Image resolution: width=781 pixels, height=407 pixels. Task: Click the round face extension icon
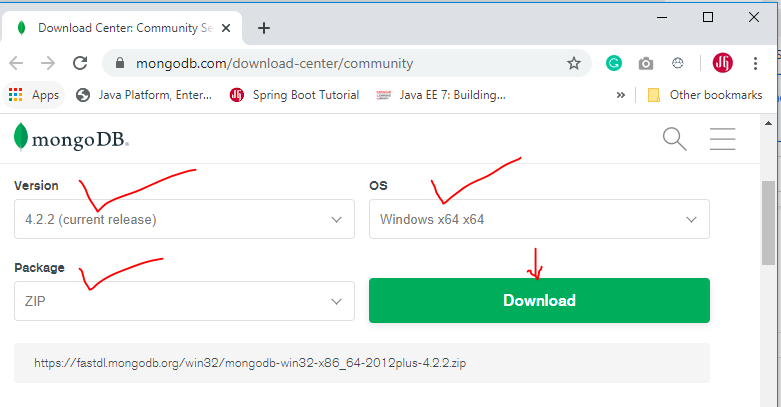point(678,63)
